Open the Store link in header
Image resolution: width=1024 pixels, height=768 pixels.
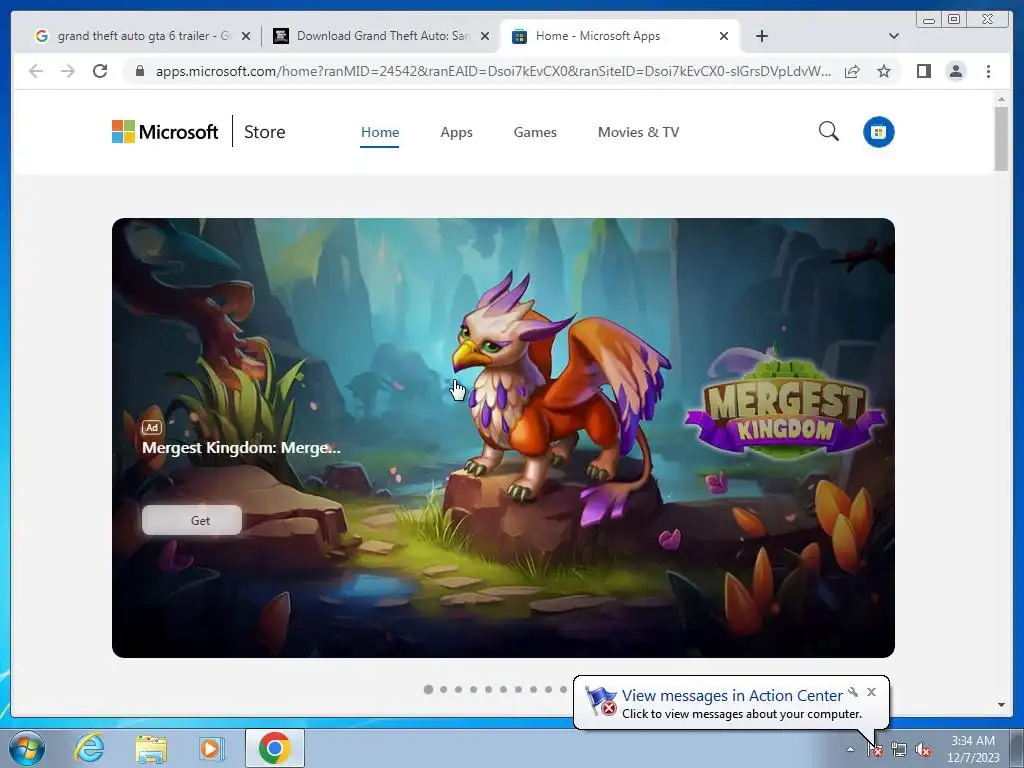(x=264, y=132)
